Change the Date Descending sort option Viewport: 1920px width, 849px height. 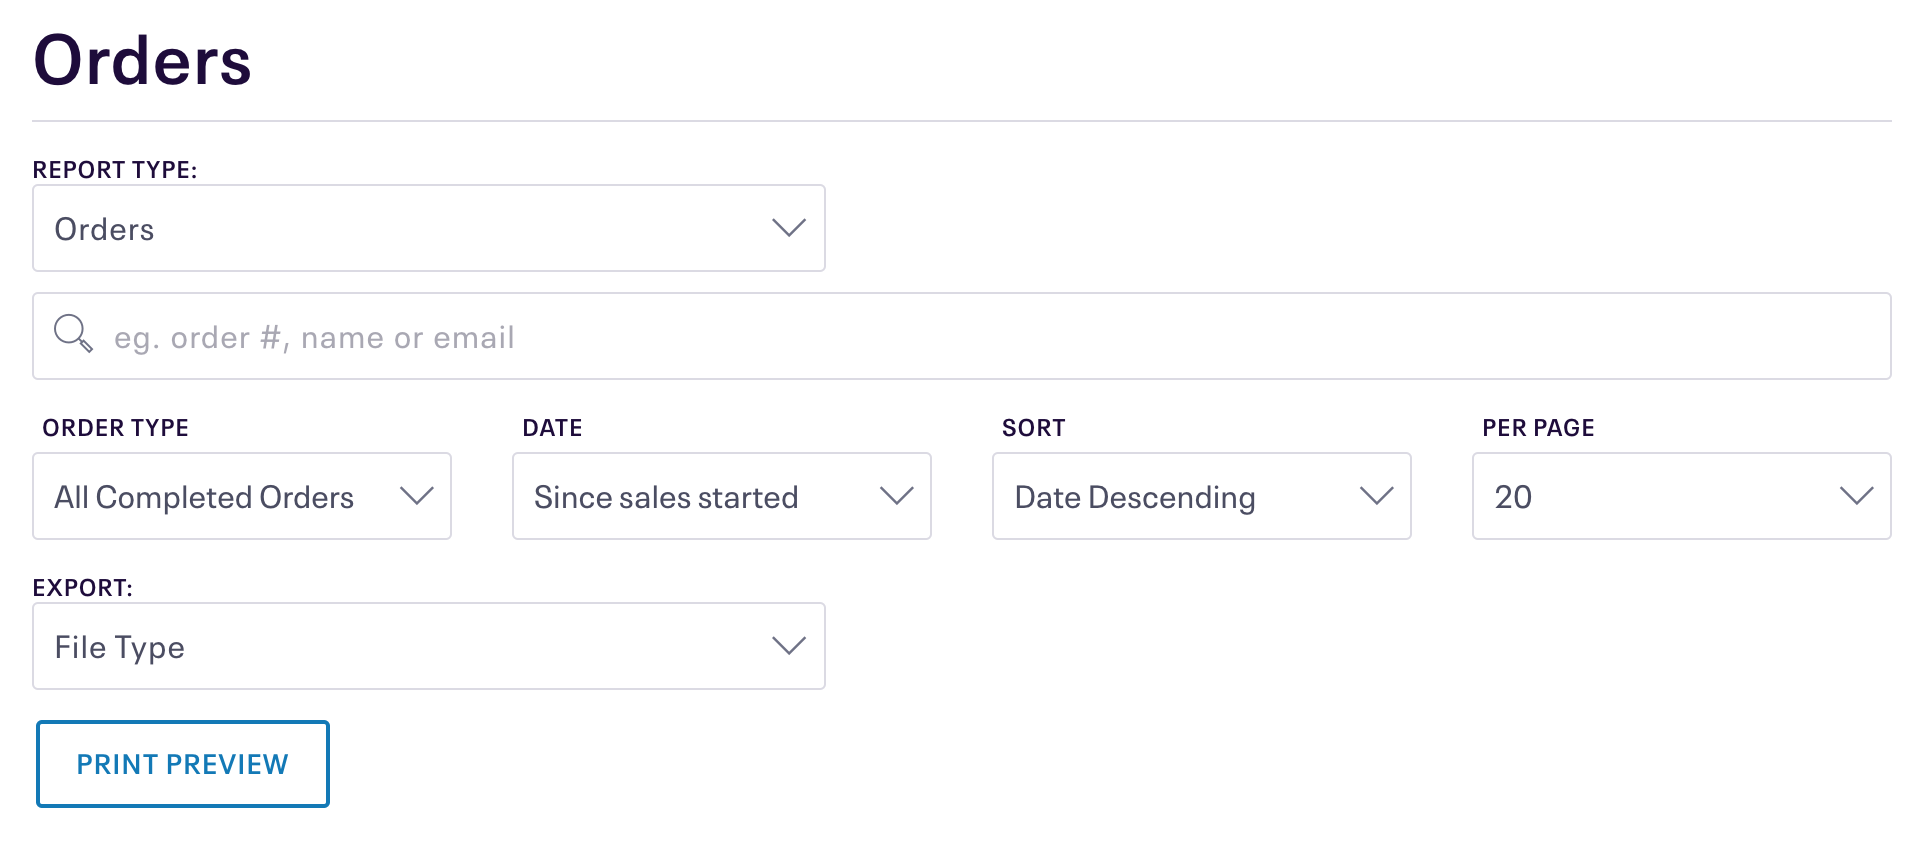point(1202,496)
